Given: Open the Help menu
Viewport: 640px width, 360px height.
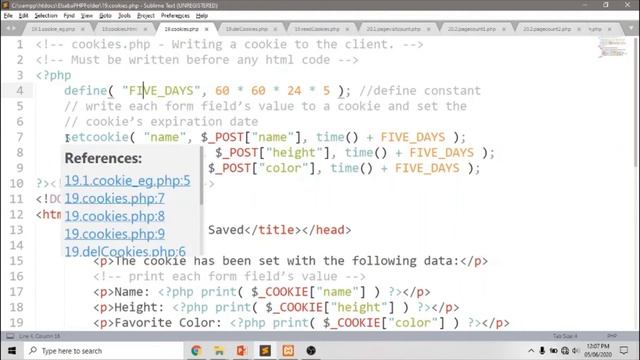Looking at the screenshot, I should [x=202, y=16].
